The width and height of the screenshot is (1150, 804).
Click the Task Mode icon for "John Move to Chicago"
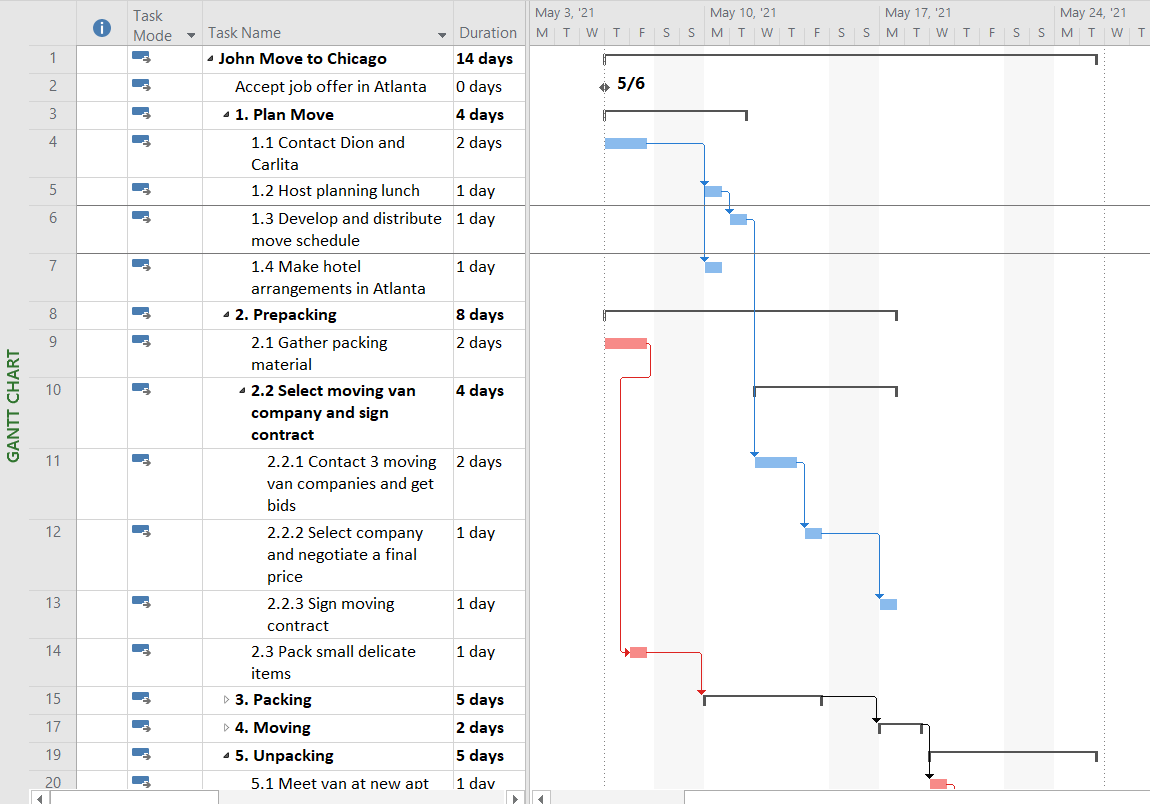pos(140,58)
